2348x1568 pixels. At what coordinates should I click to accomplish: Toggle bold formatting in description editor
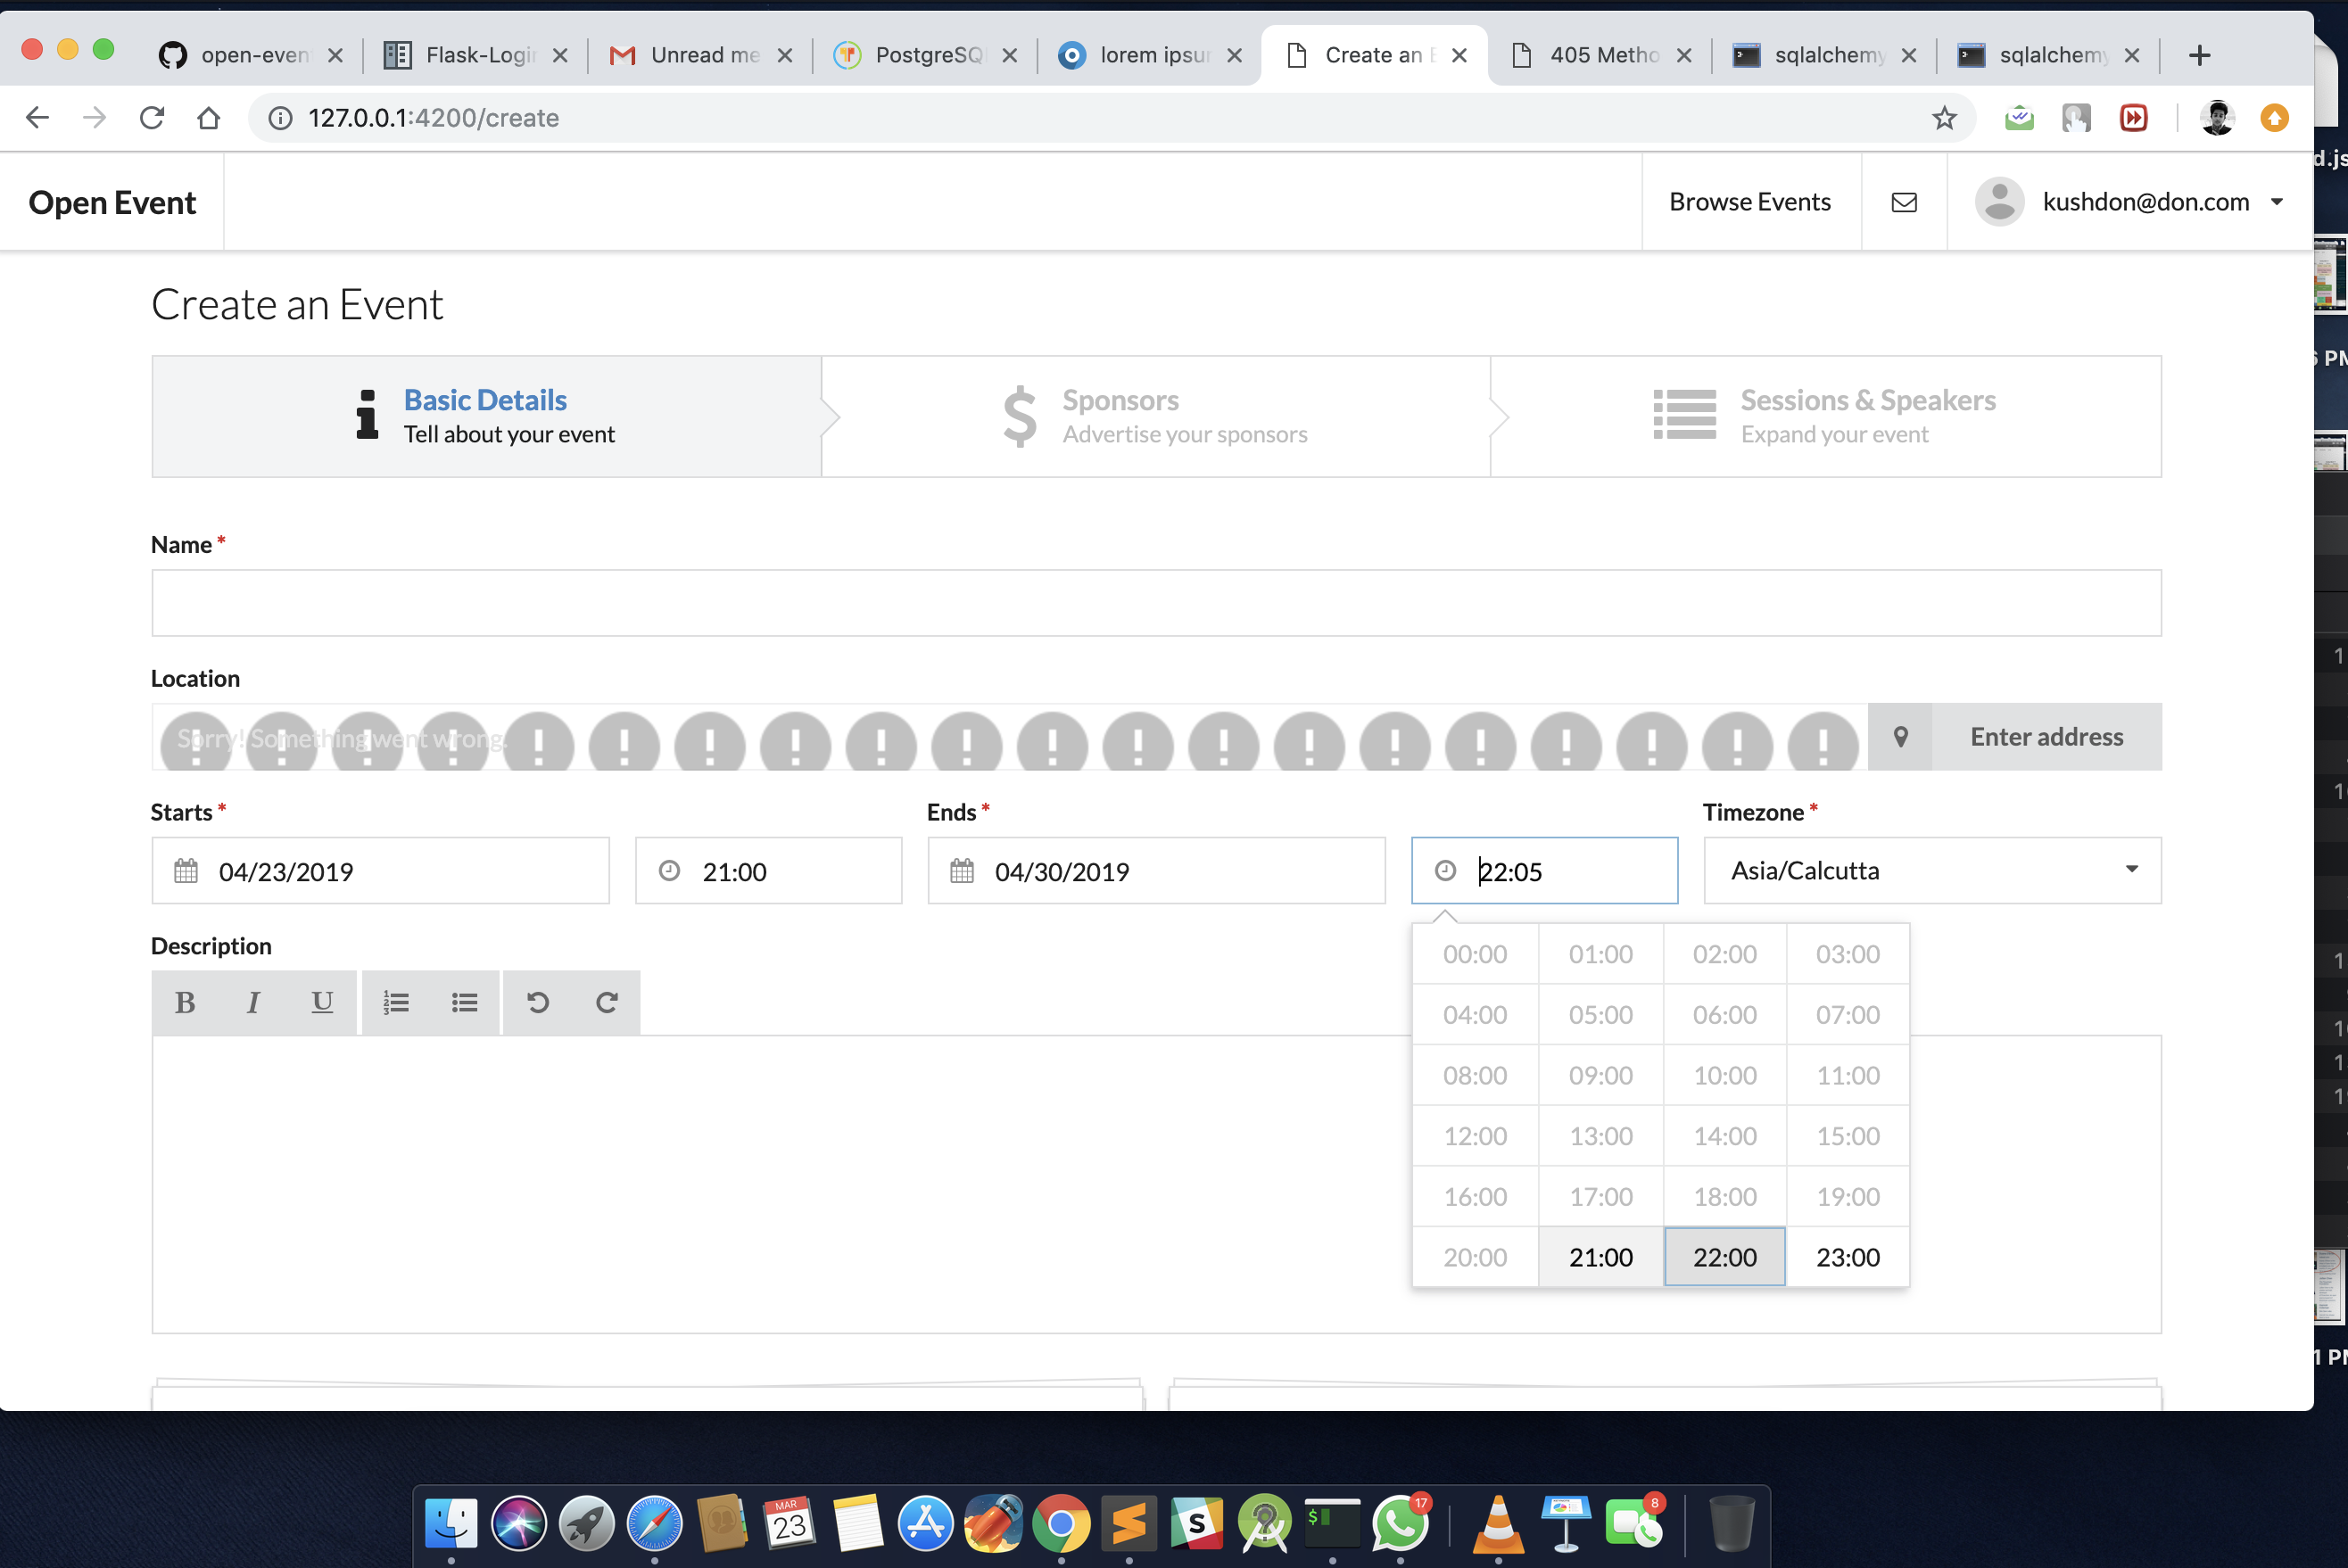tap(185, 1002)
